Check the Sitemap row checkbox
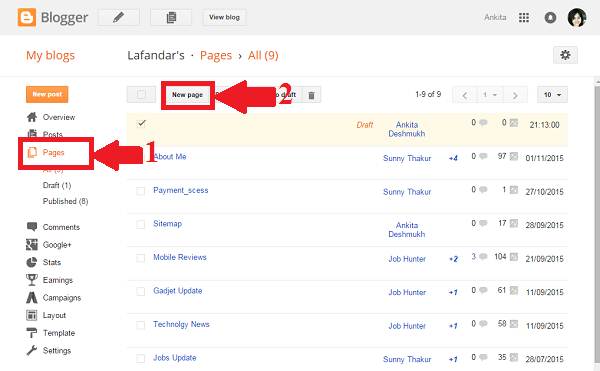Screen dimensions: 600x371 141,224
